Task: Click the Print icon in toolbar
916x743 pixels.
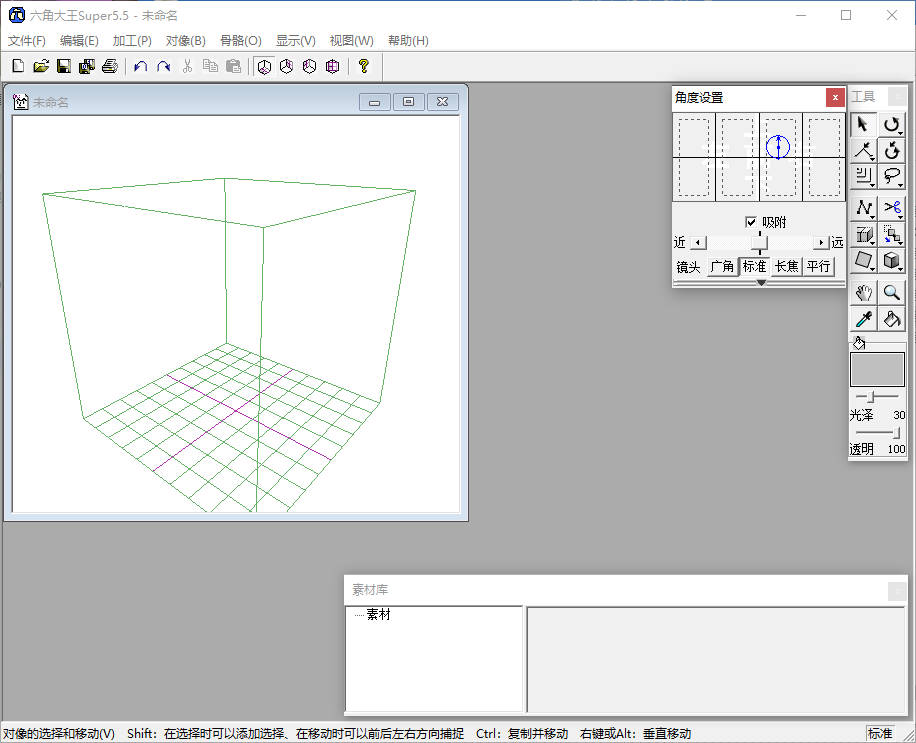Action: pos(110,66)
